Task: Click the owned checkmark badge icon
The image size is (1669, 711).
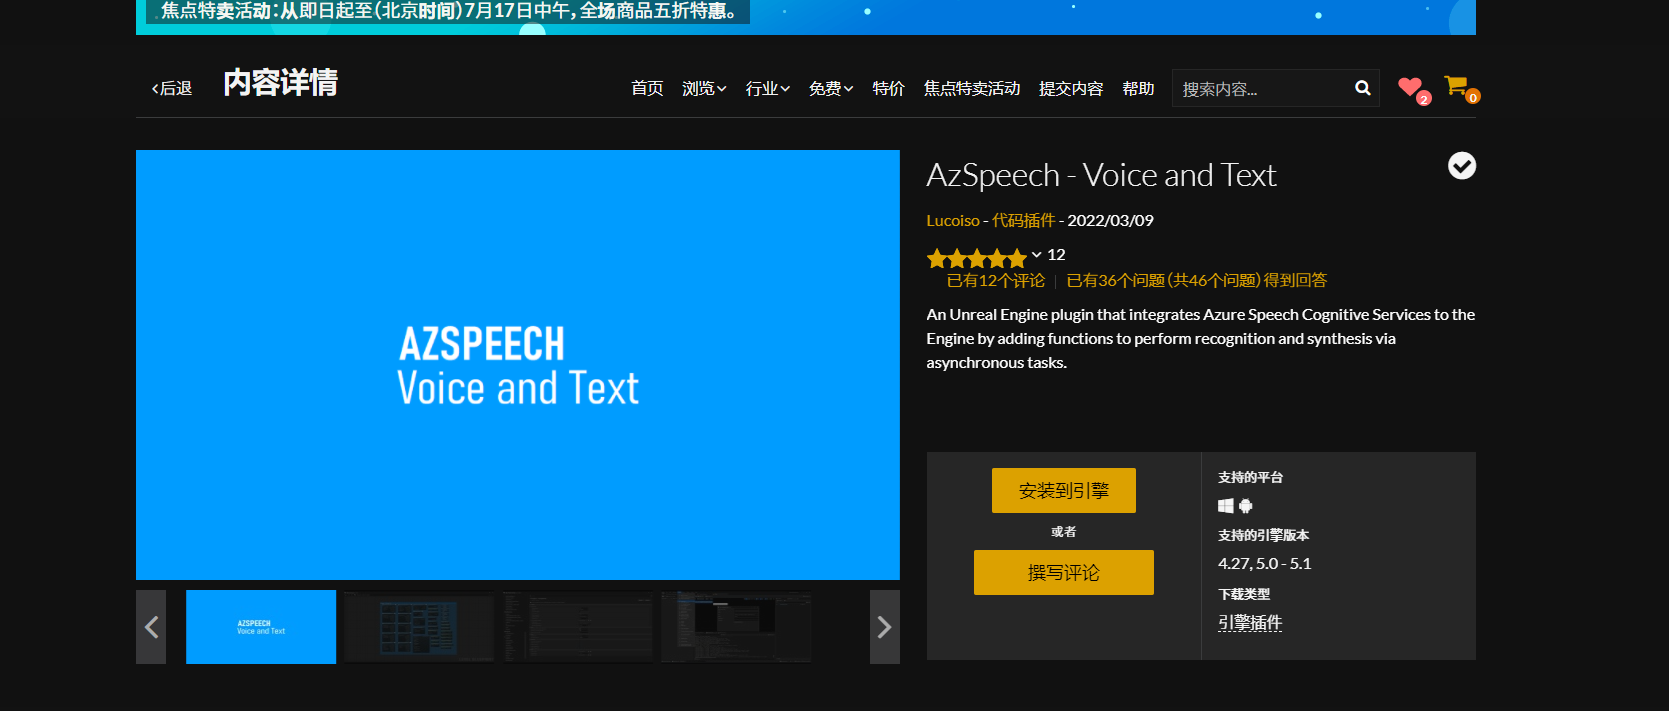Action: pos(1462,165)
